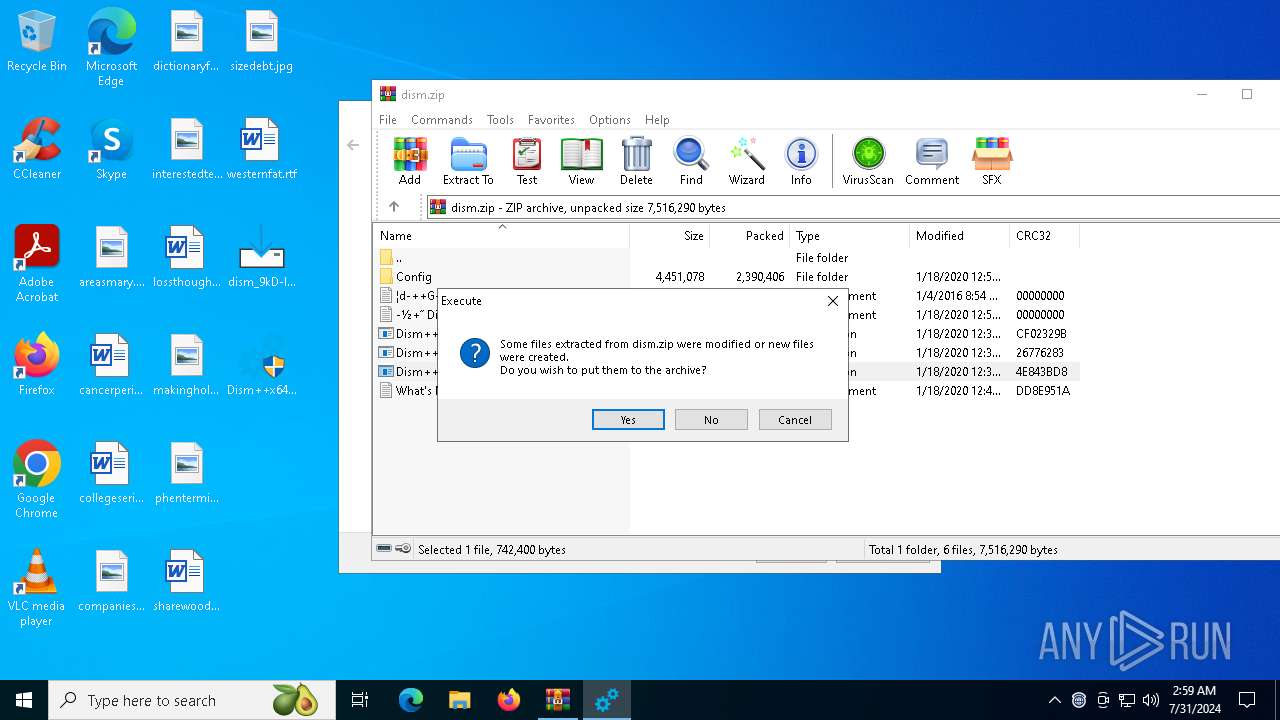This screenshot has height=720, width=1280.
Task: Close the Execute dialog
Action: (833, 301)
